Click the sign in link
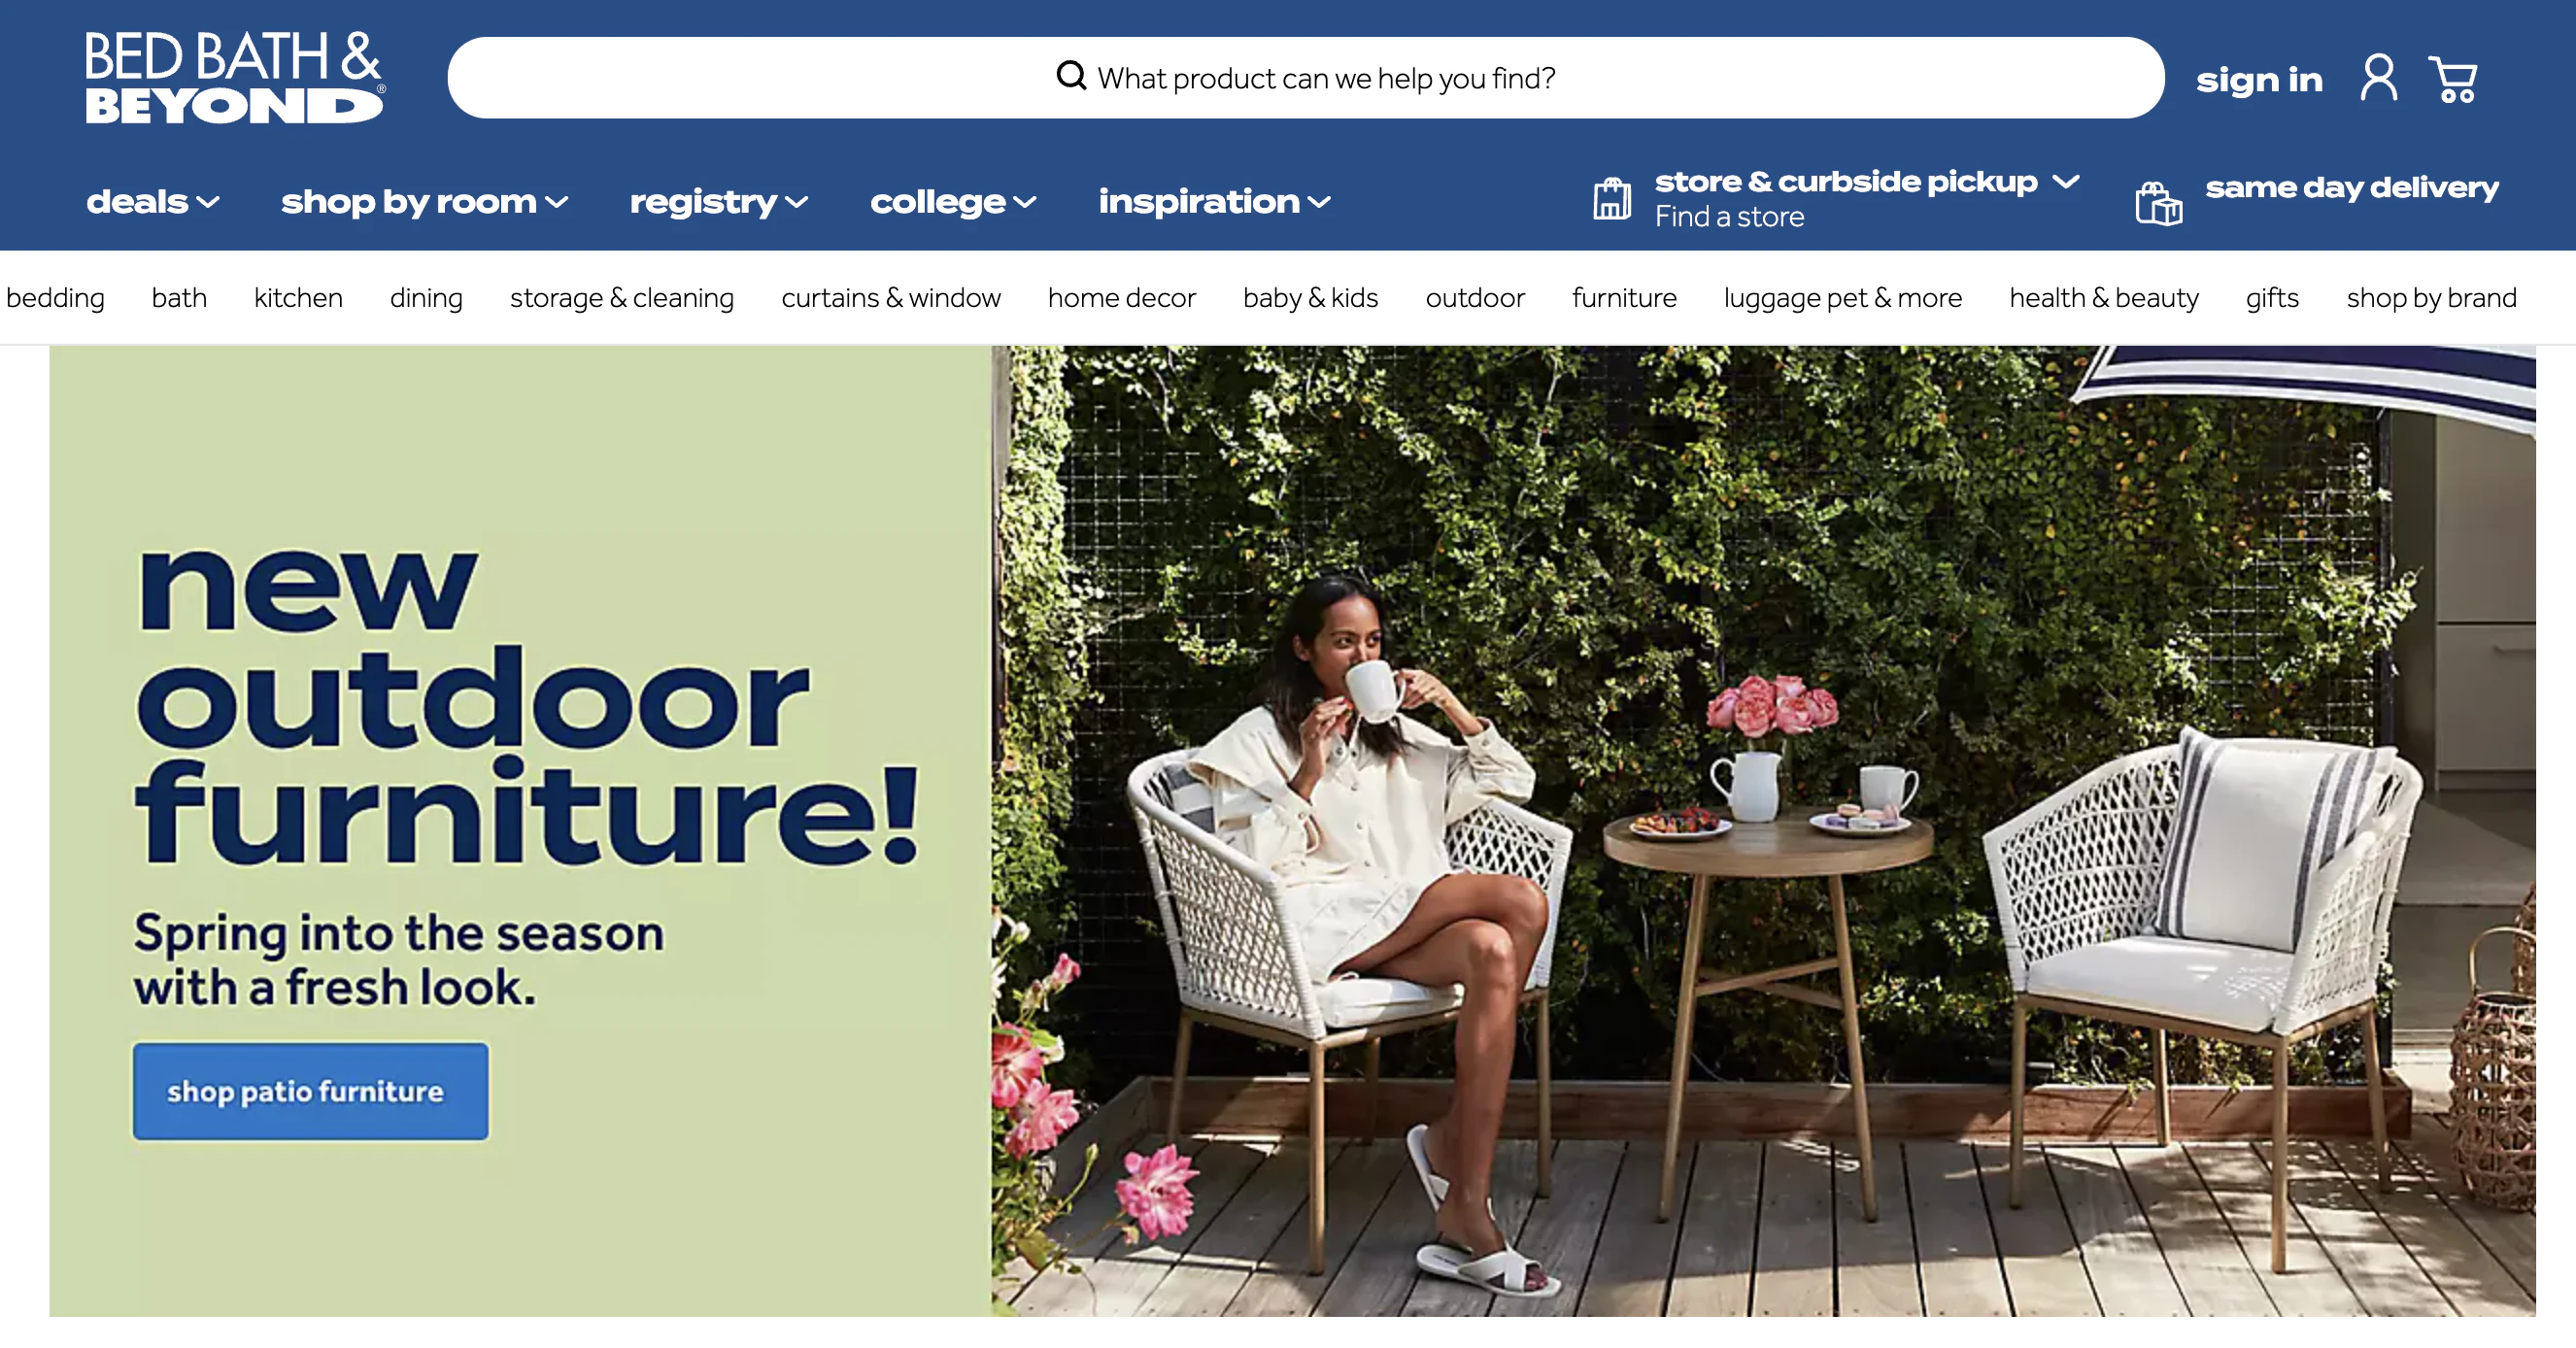This screenshot has width=2576, height=1348. (x=2259, y=80)
